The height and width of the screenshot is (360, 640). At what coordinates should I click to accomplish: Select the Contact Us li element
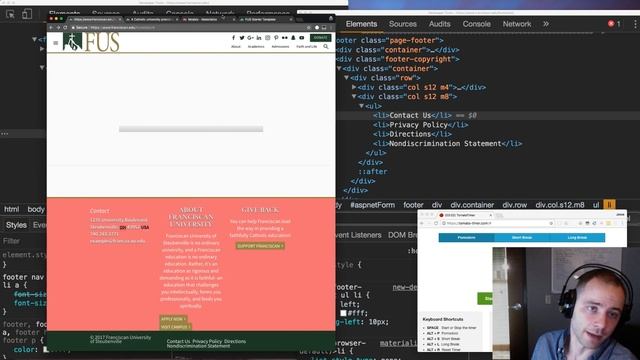point(412,115)
